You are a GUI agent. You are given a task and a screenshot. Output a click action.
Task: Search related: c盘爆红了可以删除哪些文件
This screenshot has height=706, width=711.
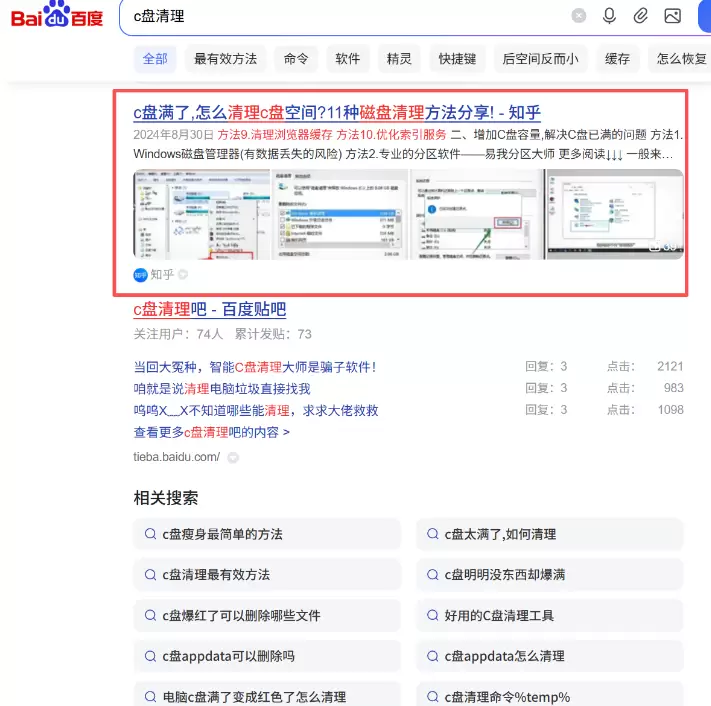point(268,616)
